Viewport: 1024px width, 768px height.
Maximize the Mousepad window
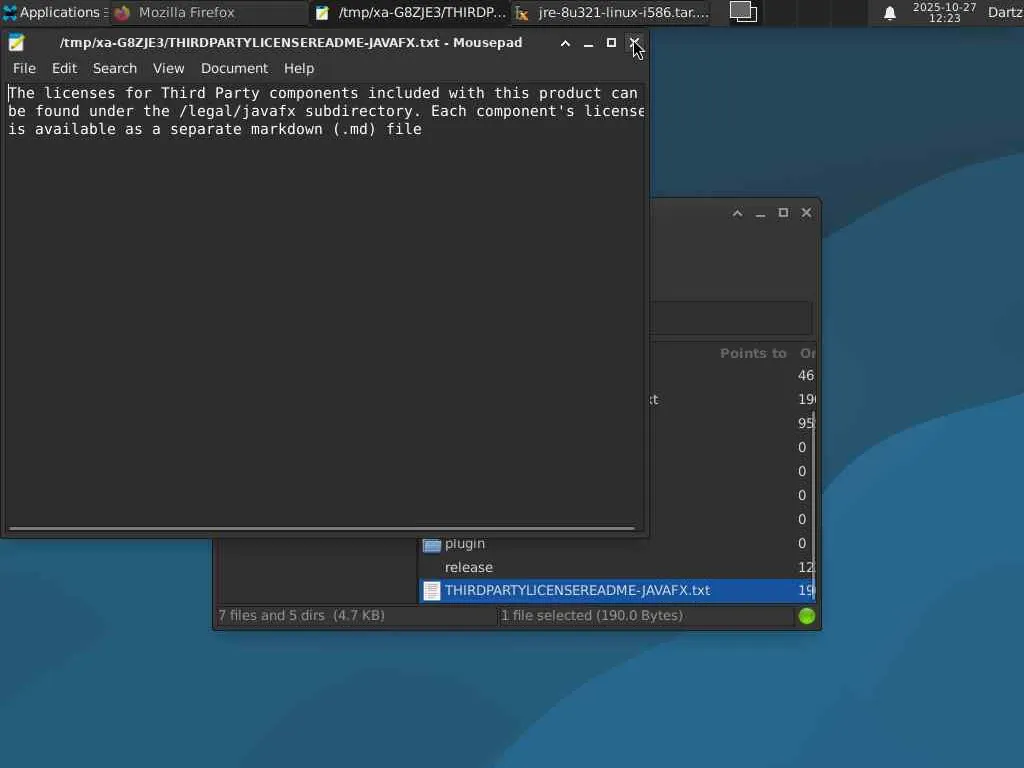611,43
